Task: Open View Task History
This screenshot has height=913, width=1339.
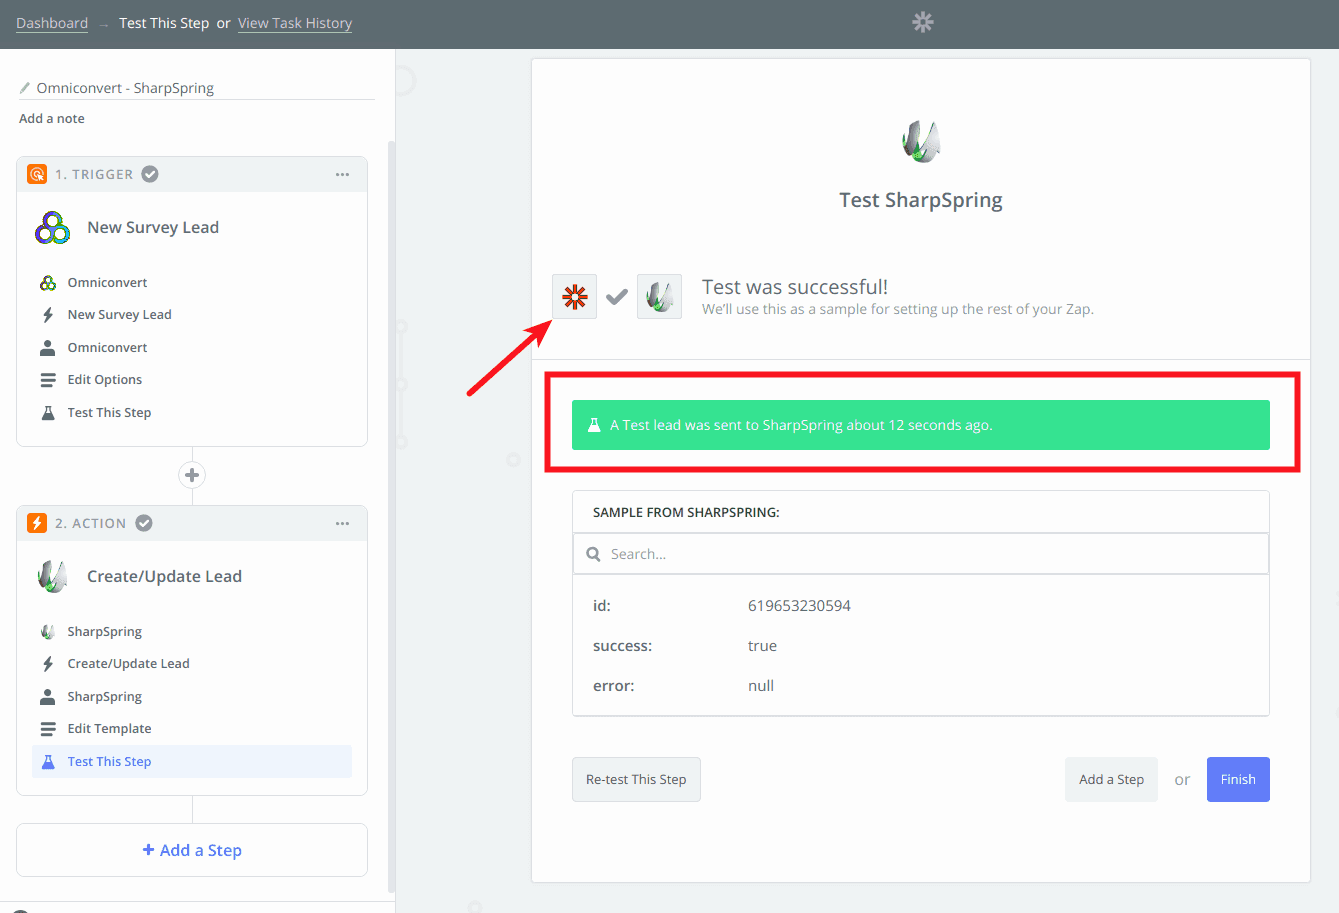Action: pyautogui.click(x=295, y=22)
